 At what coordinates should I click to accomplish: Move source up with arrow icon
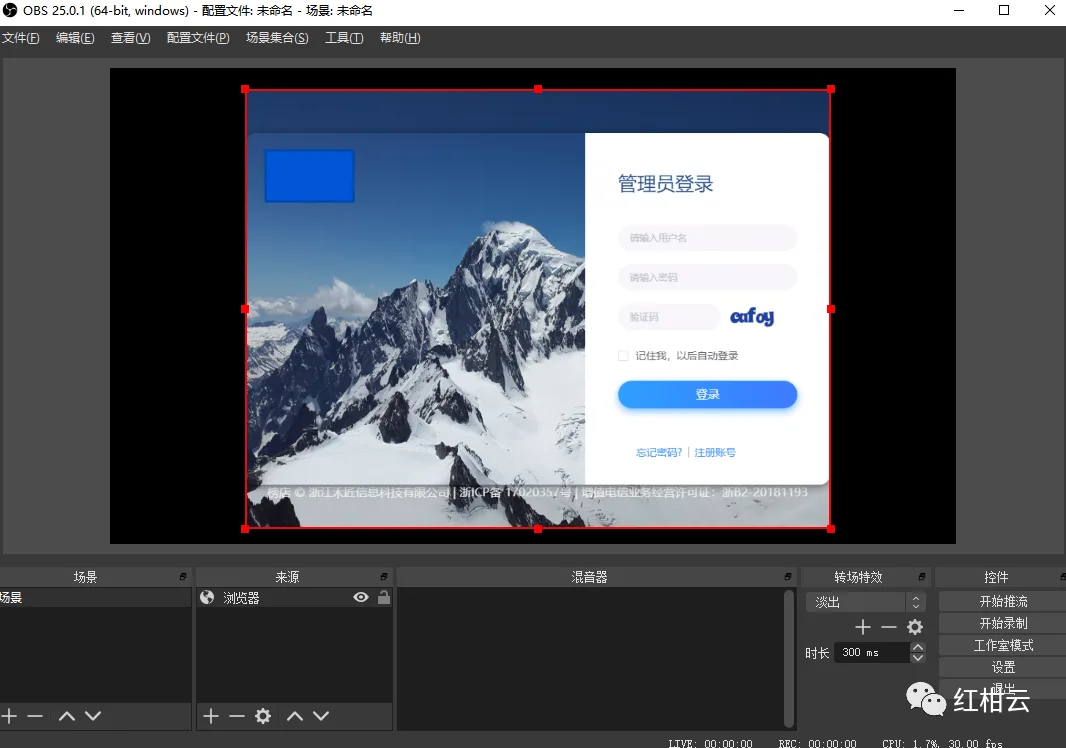(294, 715)
